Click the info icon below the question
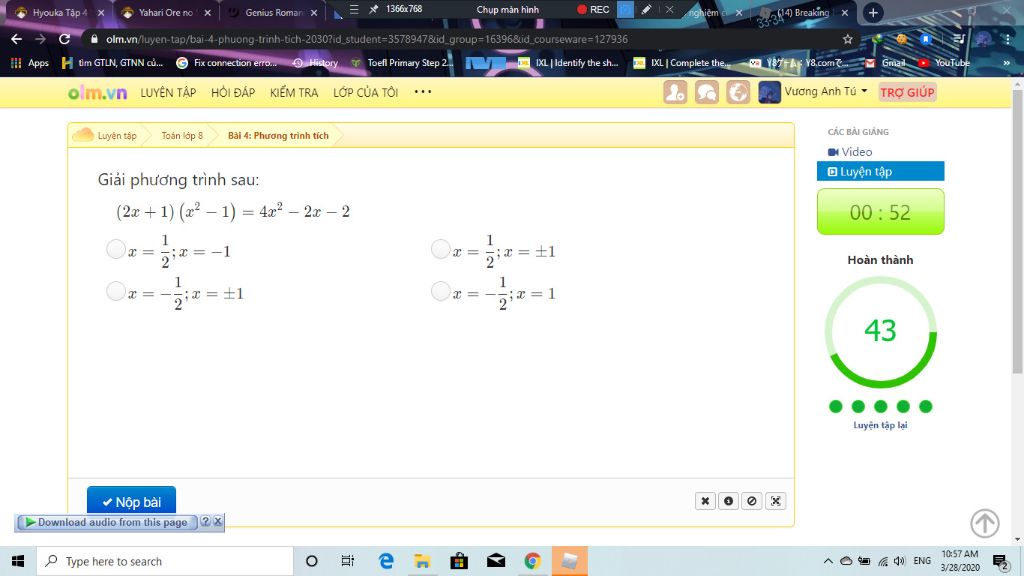 click(x=729, y=501)
